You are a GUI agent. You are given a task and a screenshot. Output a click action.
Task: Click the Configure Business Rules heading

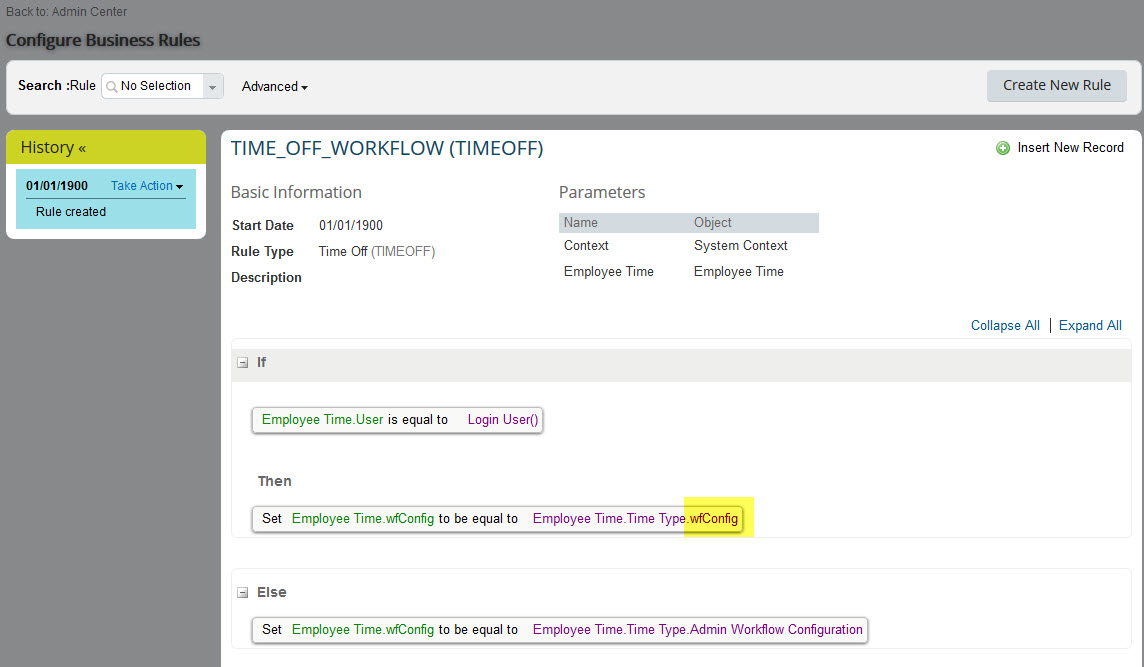click(103, 40)
